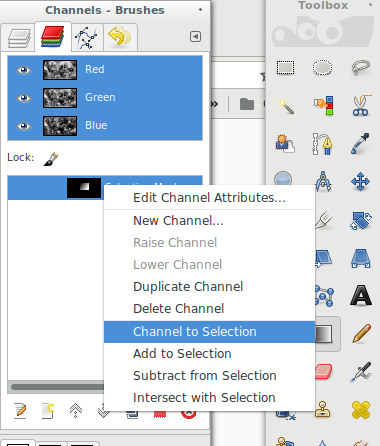380x446 pixels.
Task: Expand the >> overflow chevron in middle window
Action: pos(215,104)
